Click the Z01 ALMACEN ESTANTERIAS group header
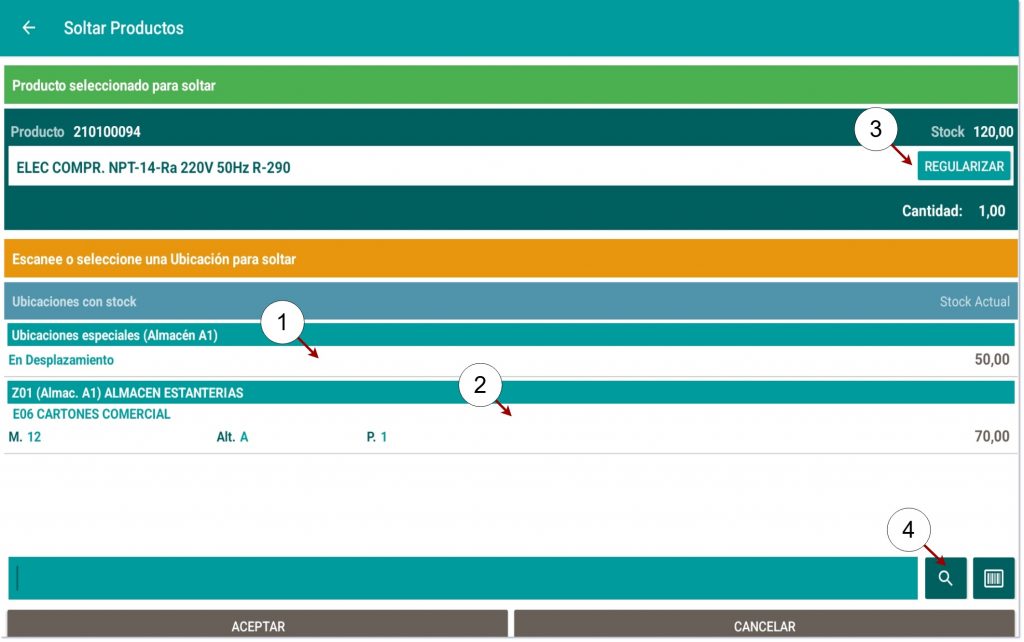Screen dimensions: 1024x642 click(126, 392)
